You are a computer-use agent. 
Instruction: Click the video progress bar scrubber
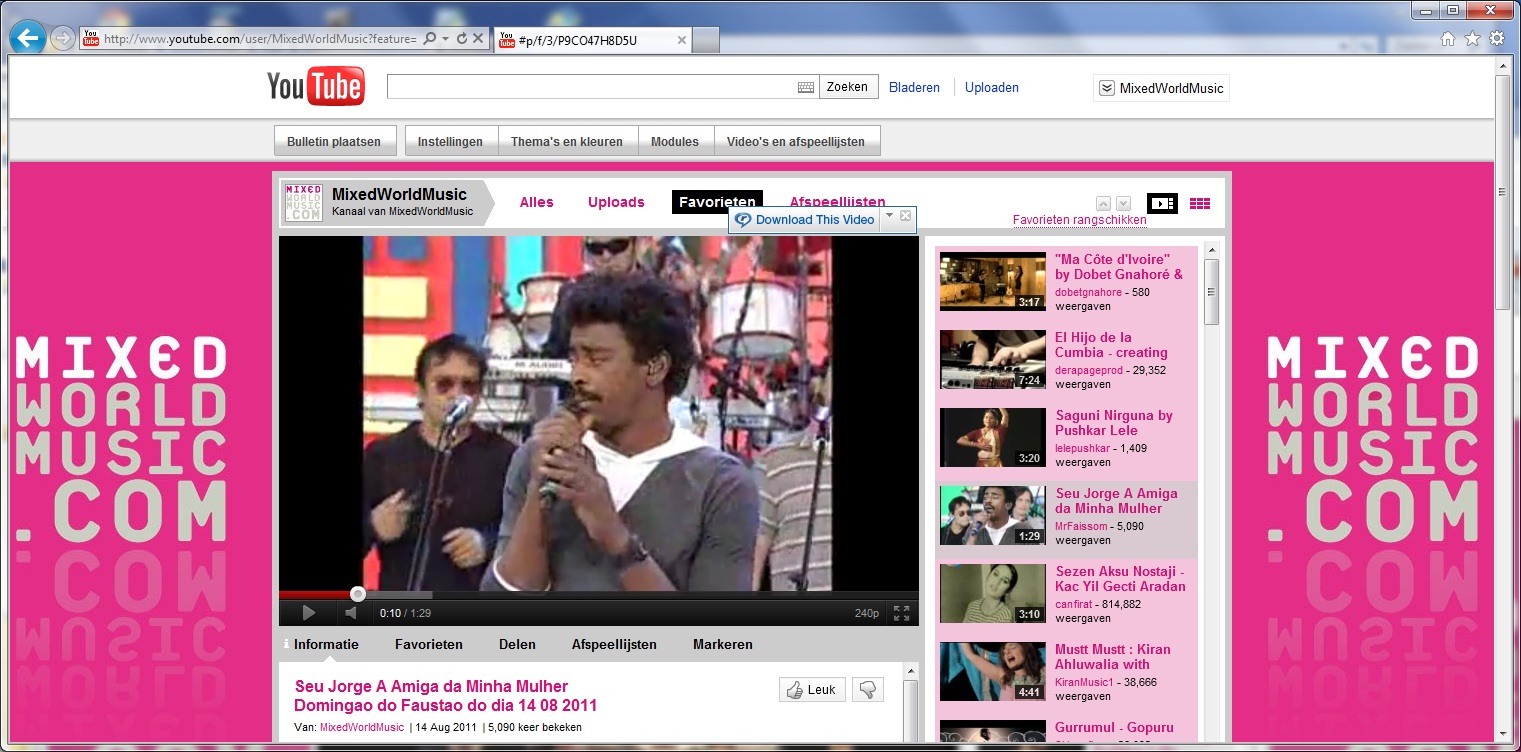(x=358, y=594)
